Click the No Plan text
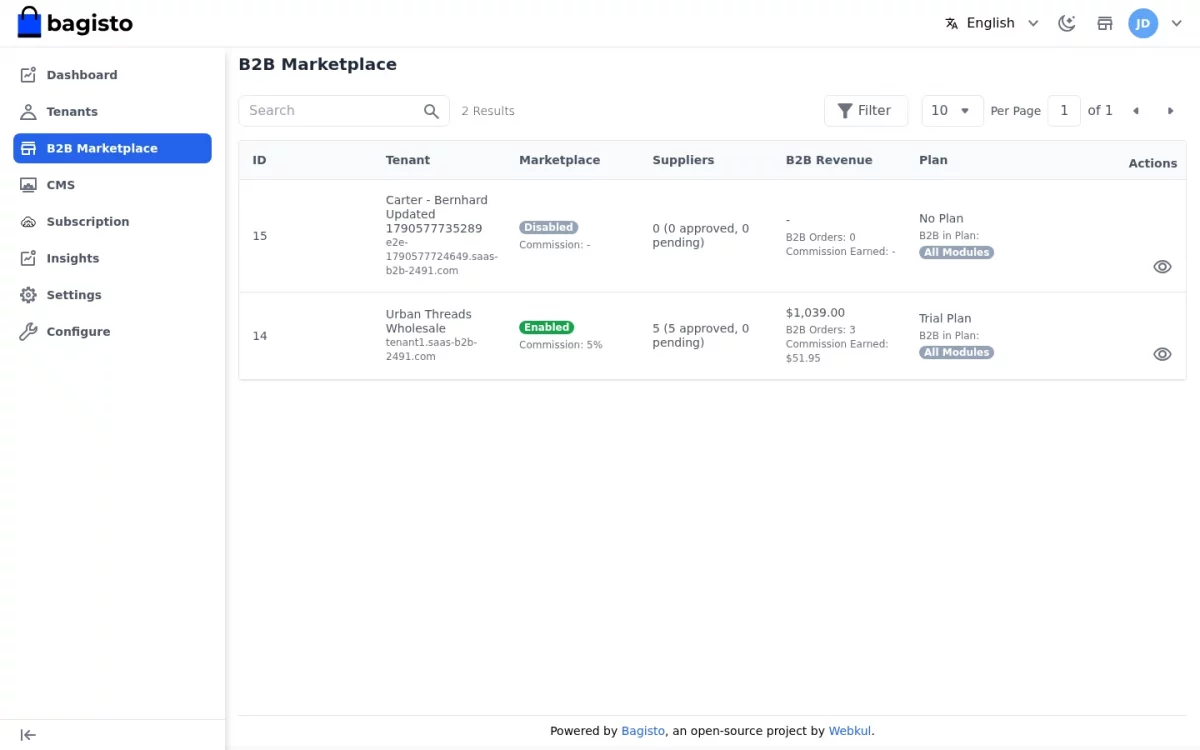 click(941, 219)
